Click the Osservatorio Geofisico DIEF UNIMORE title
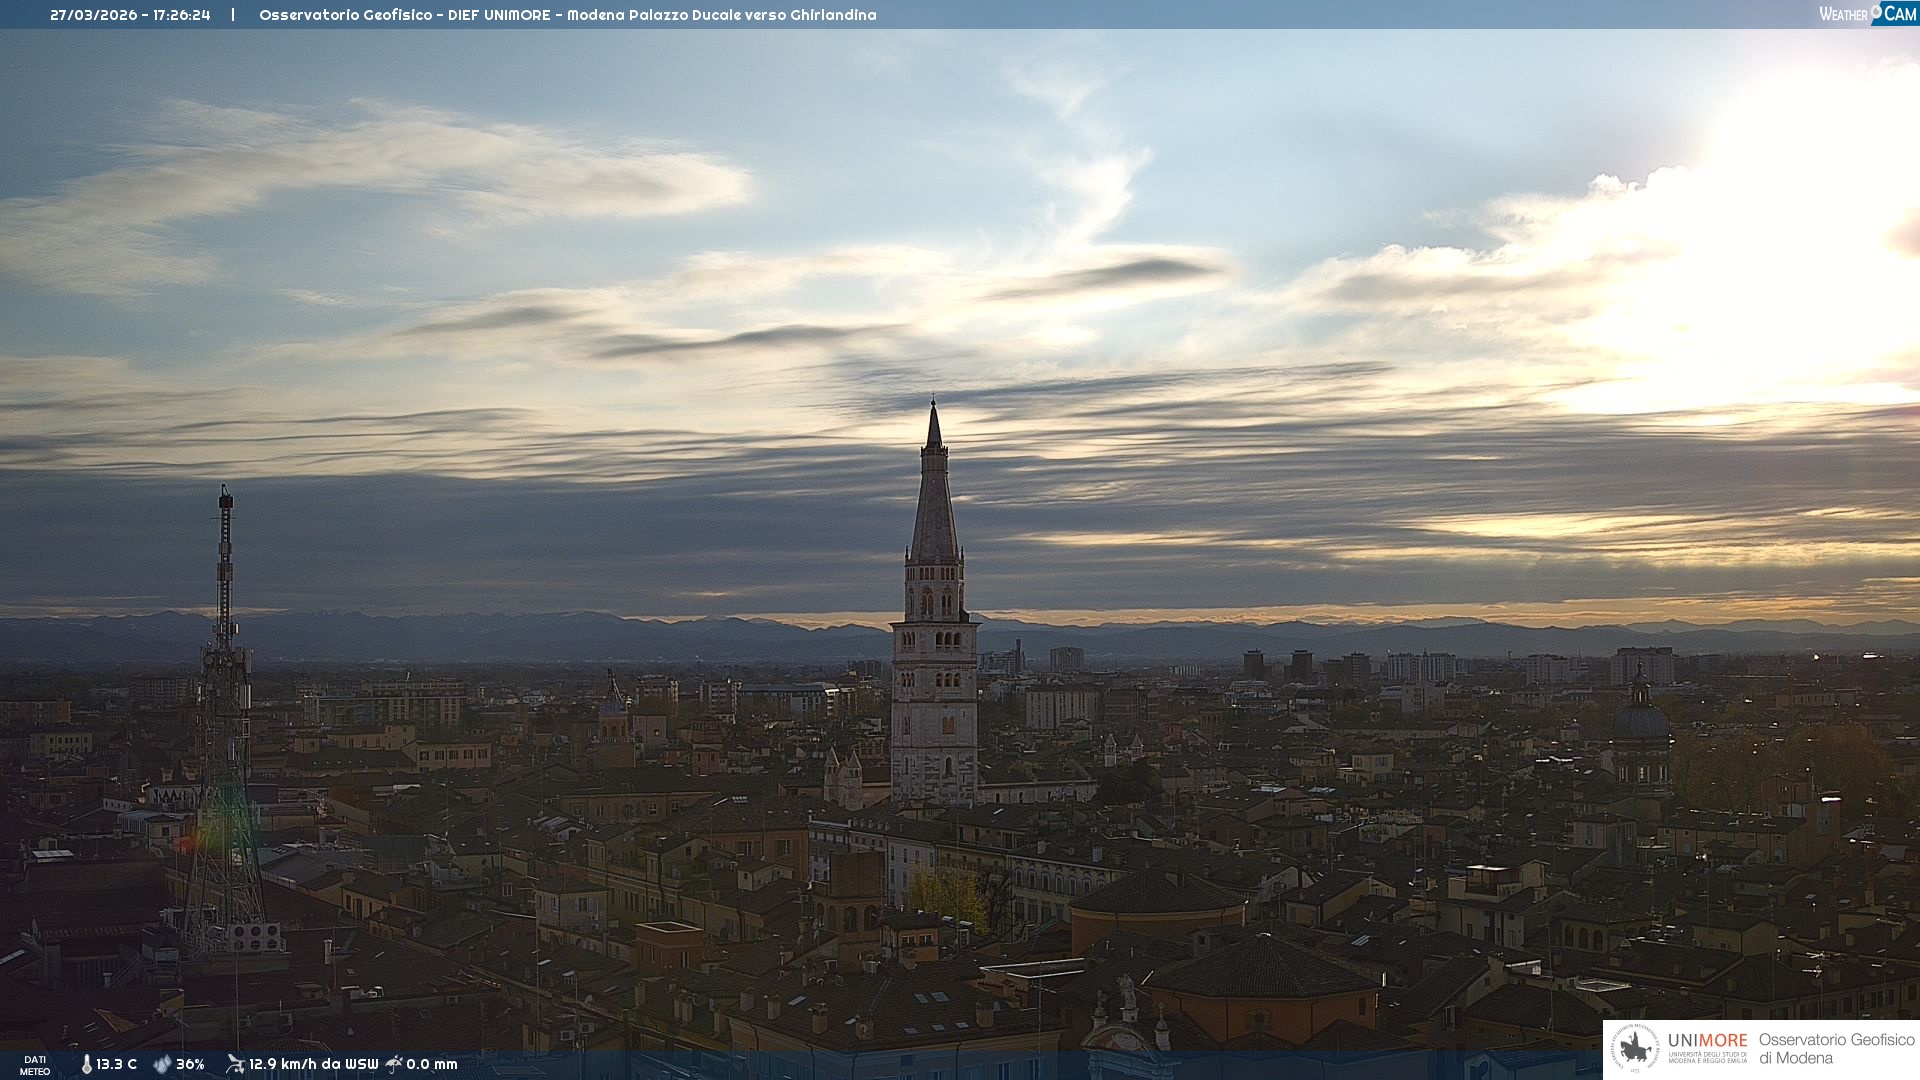The image size is (1920, 1080). tap(405, 15)
